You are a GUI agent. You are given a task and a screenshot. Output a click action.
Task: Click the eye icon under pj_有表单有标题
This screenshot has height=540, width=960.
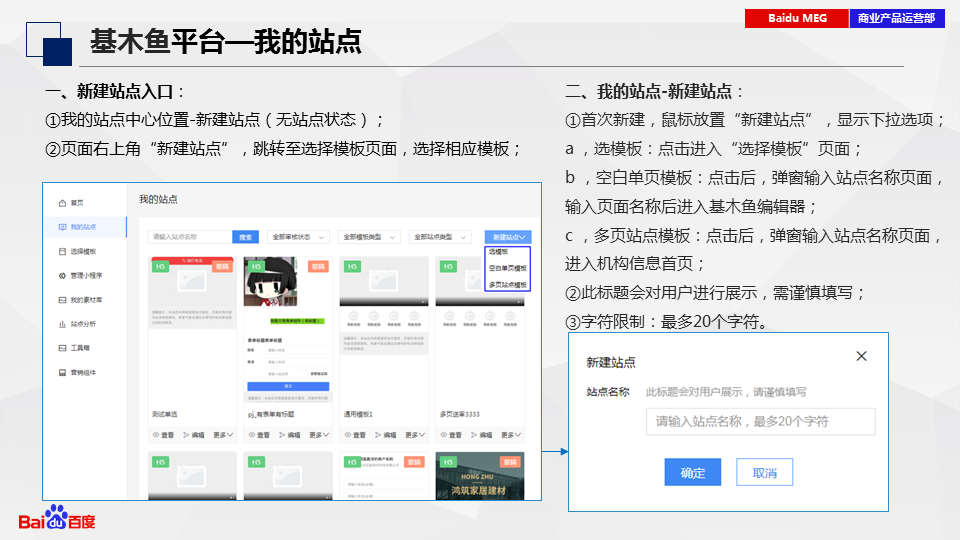pyautogui.click(x=252, y=435)
